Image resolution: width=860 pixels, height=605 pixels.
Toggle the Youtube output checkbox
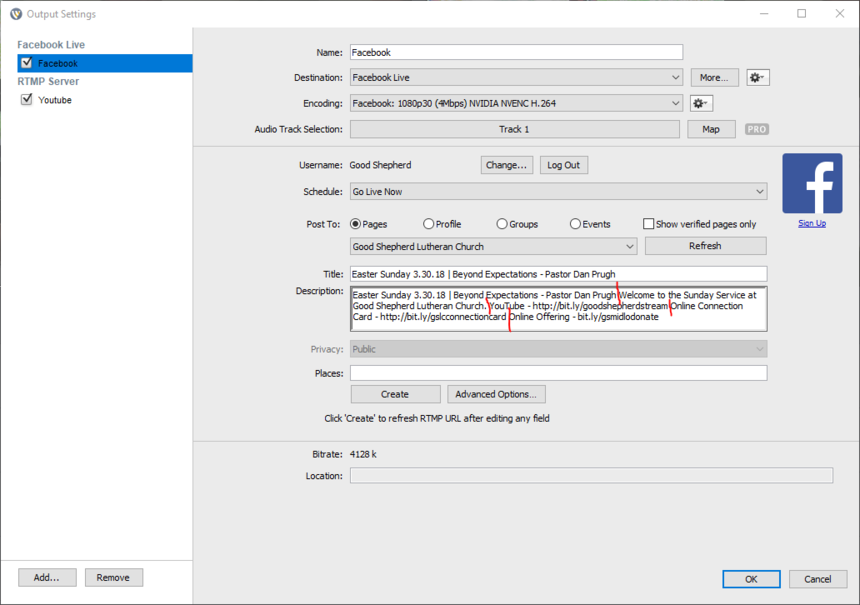26,99
